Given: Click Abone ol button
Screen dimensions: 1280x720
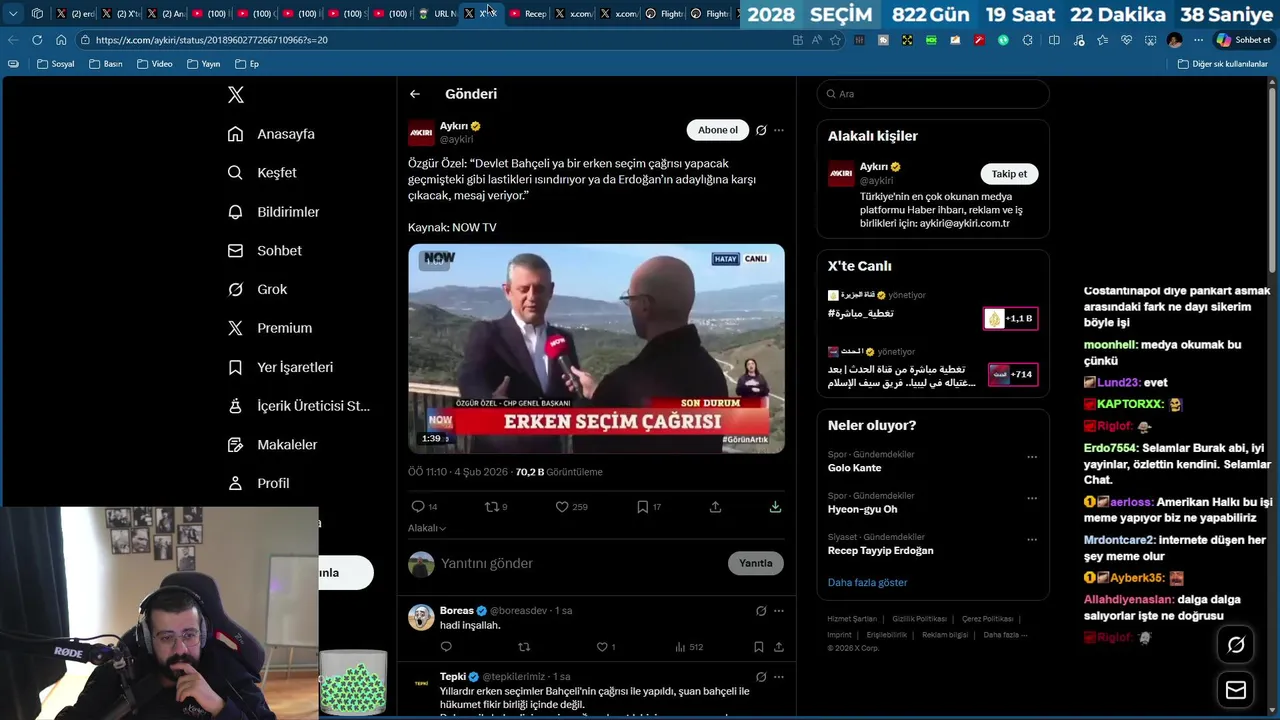Looking at the screenshot, I should click(x=718, y=130).
